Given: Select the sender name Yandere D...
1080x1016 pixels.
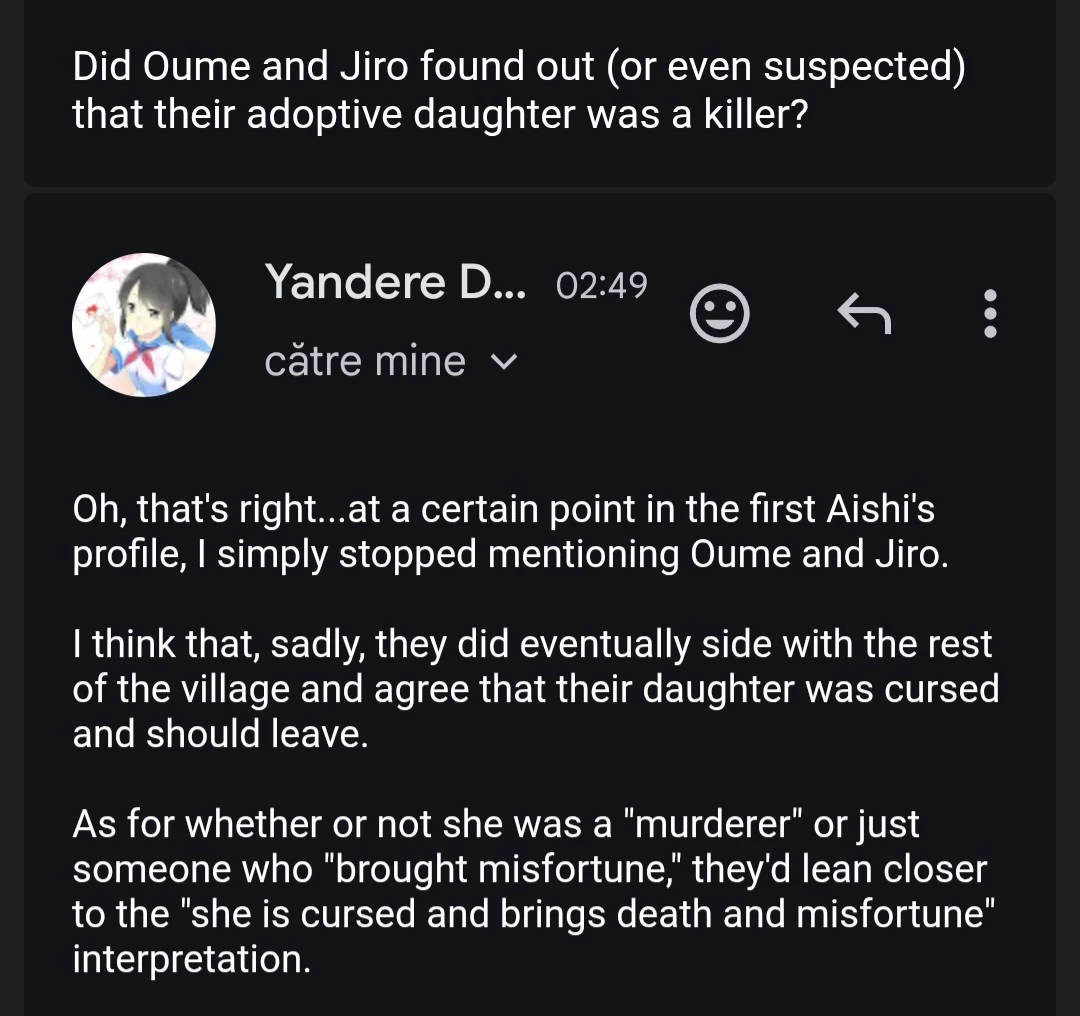Looking at the screenshot, I should click(395, 282).
